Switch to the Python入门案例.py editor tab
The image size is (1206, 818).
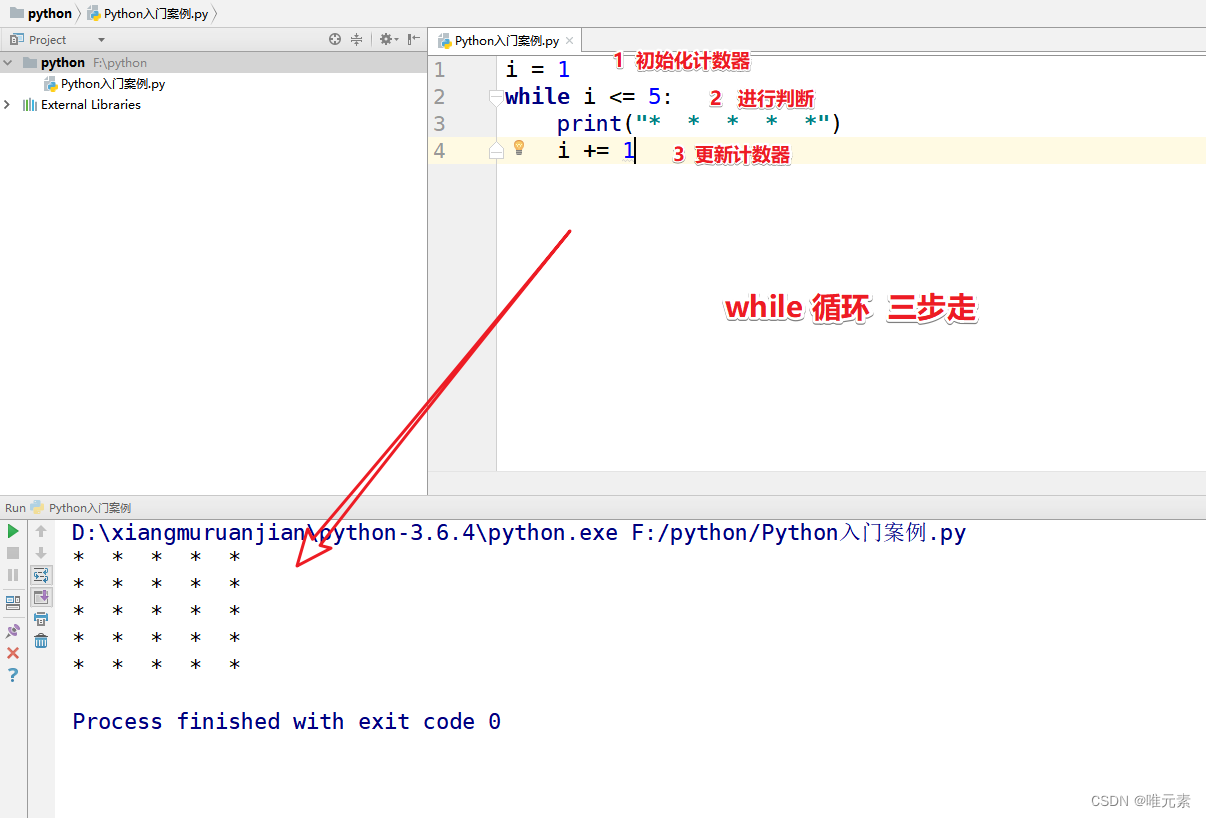coord(505,41)
